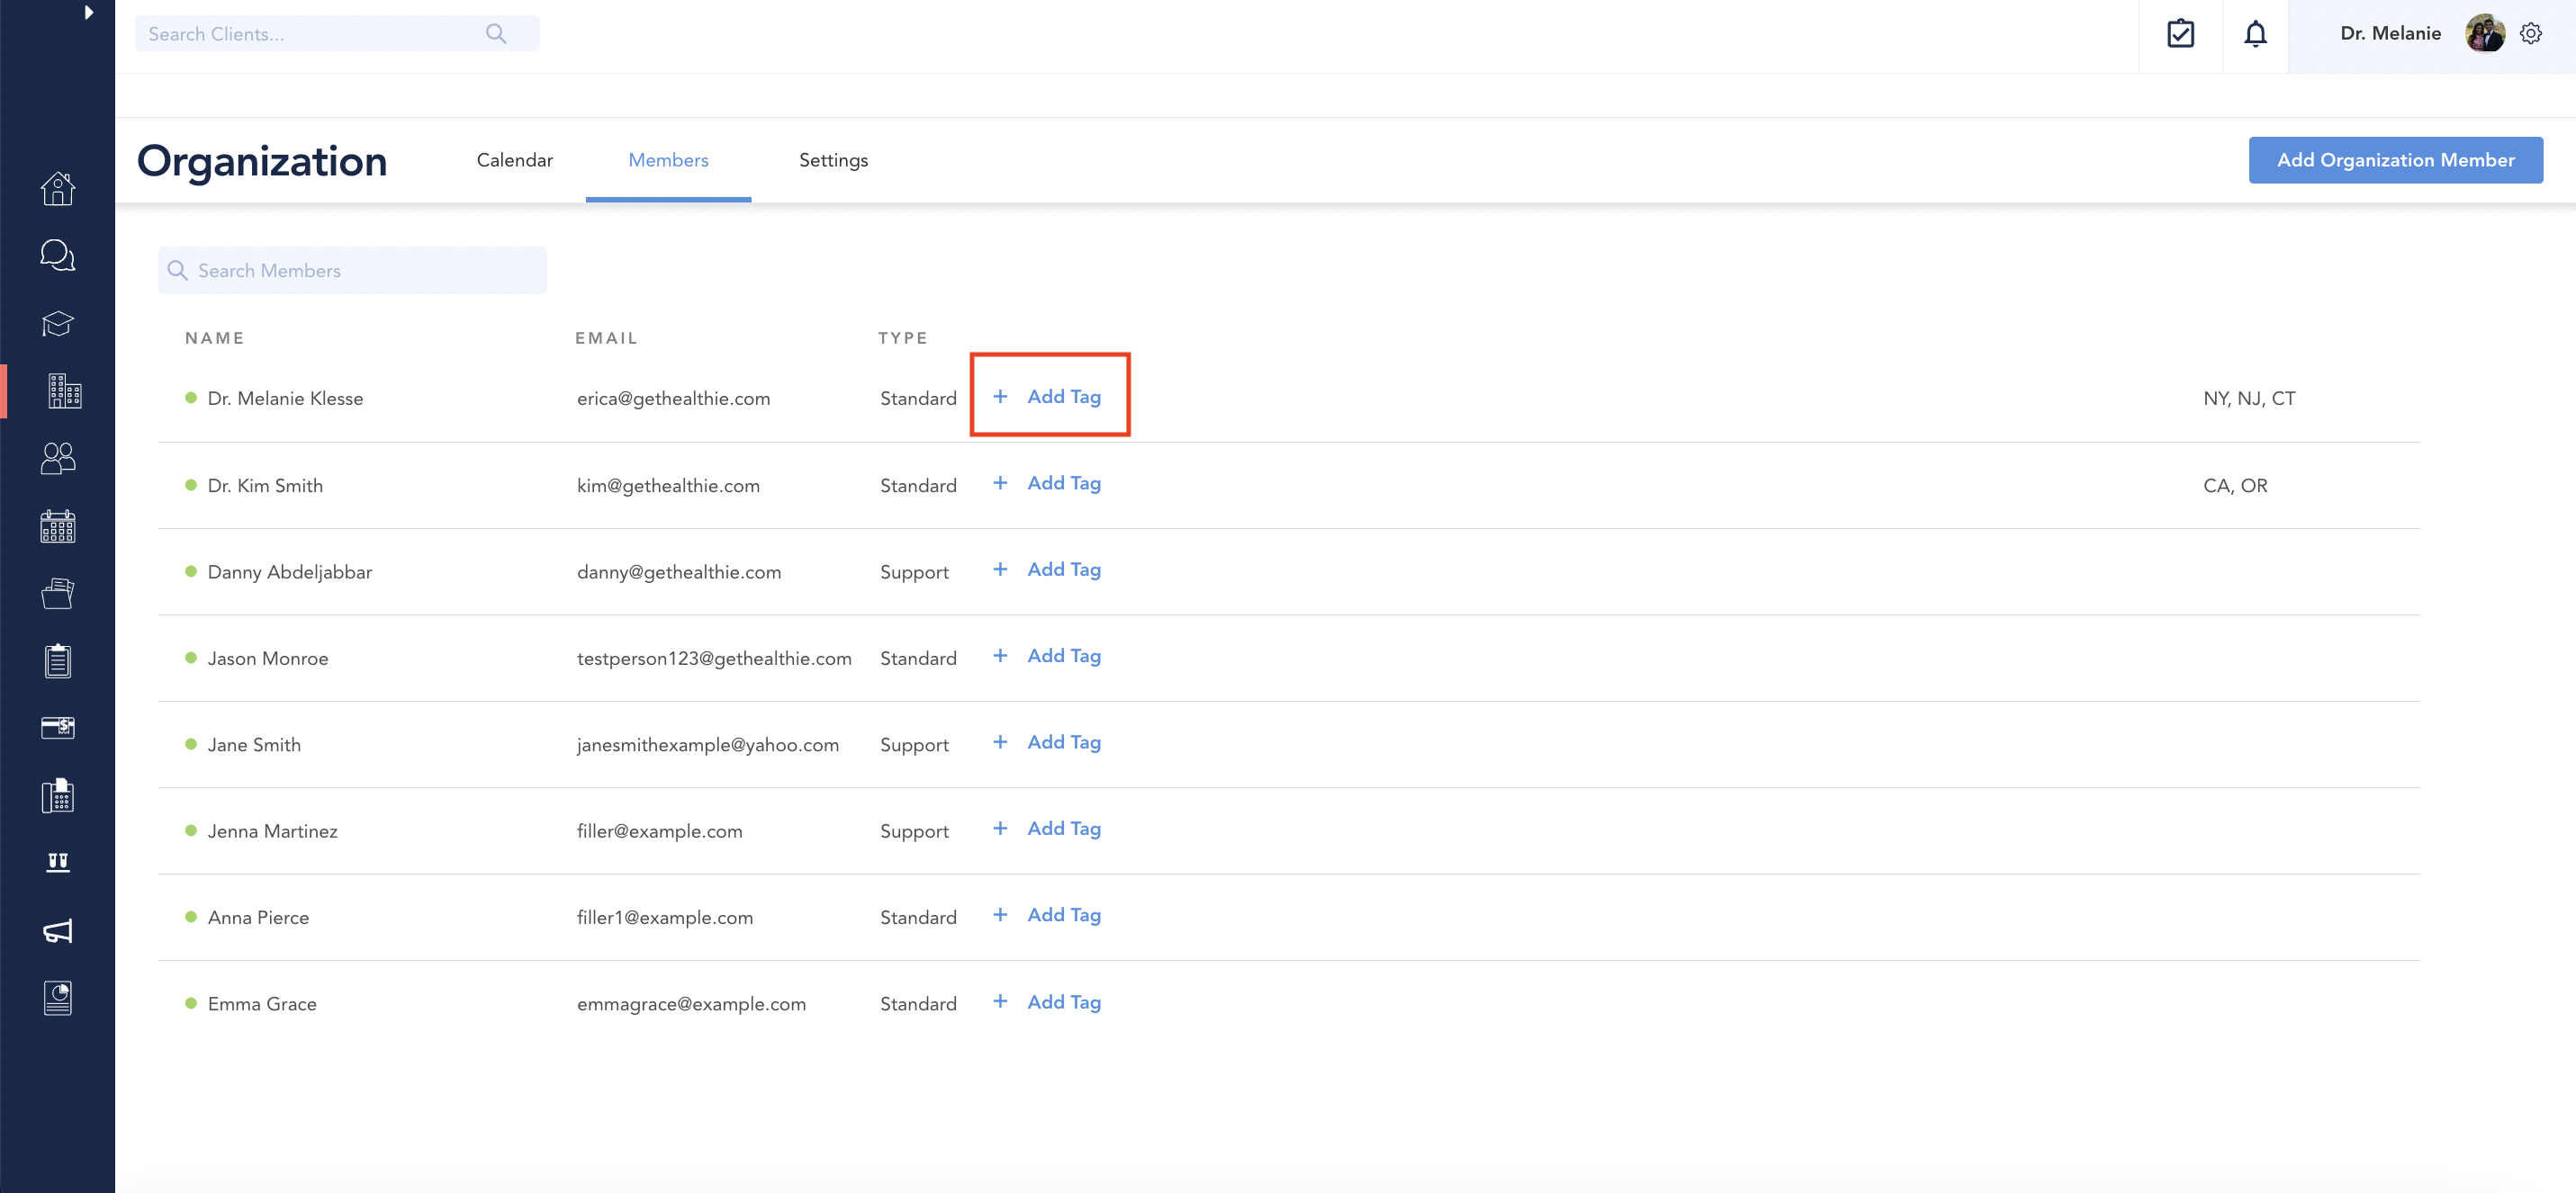Add a tag for Dr. Kim Smith
Viewport: 2576px width, 1193px height.
[x=1048, y=483]
